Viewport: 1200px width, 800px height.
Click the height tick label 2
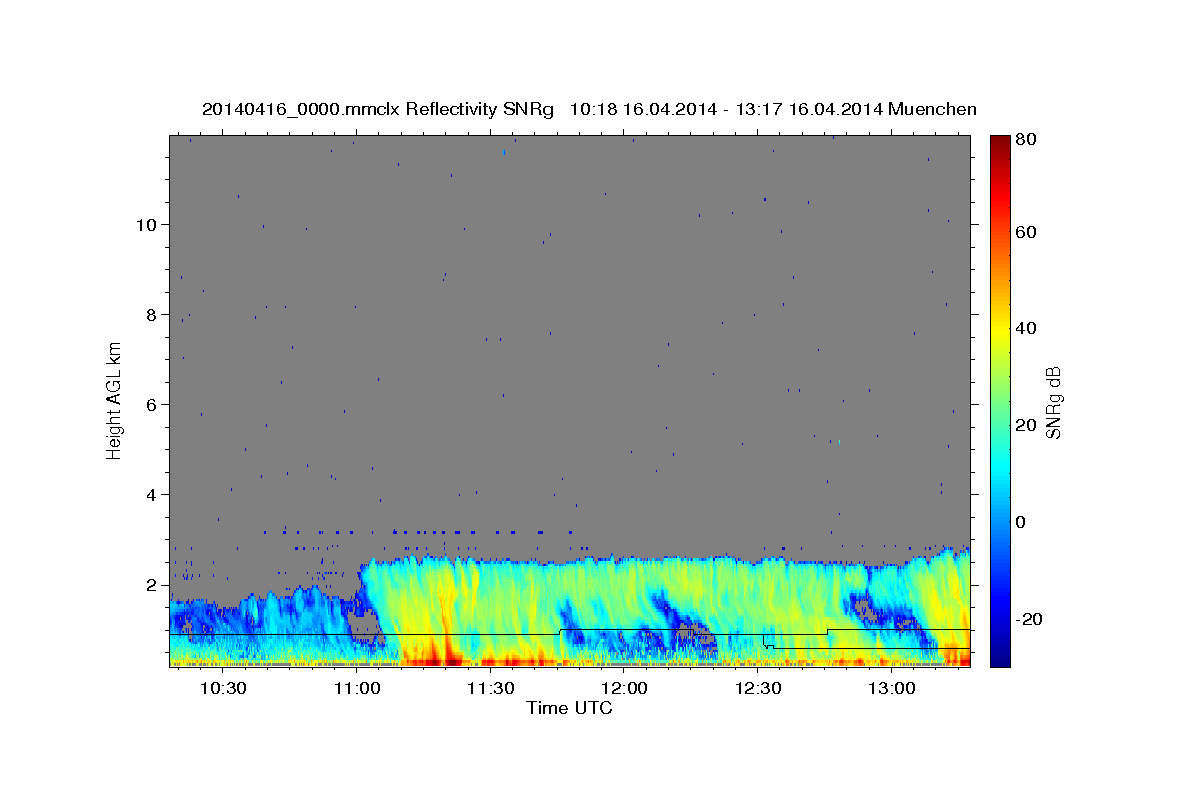152,584
